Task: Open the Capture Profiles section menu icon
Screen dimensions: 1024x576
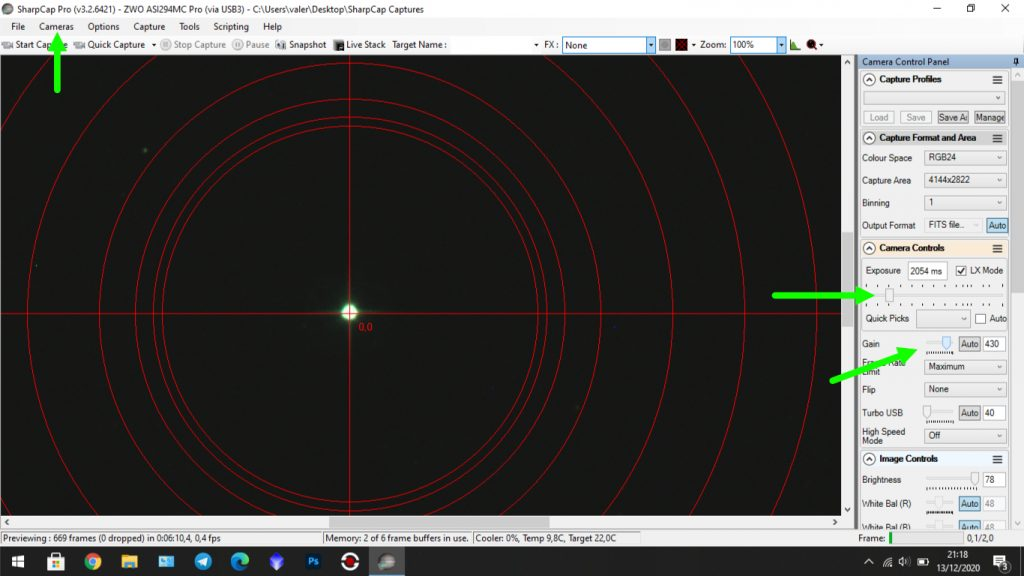Action: [x=997, y=80]
